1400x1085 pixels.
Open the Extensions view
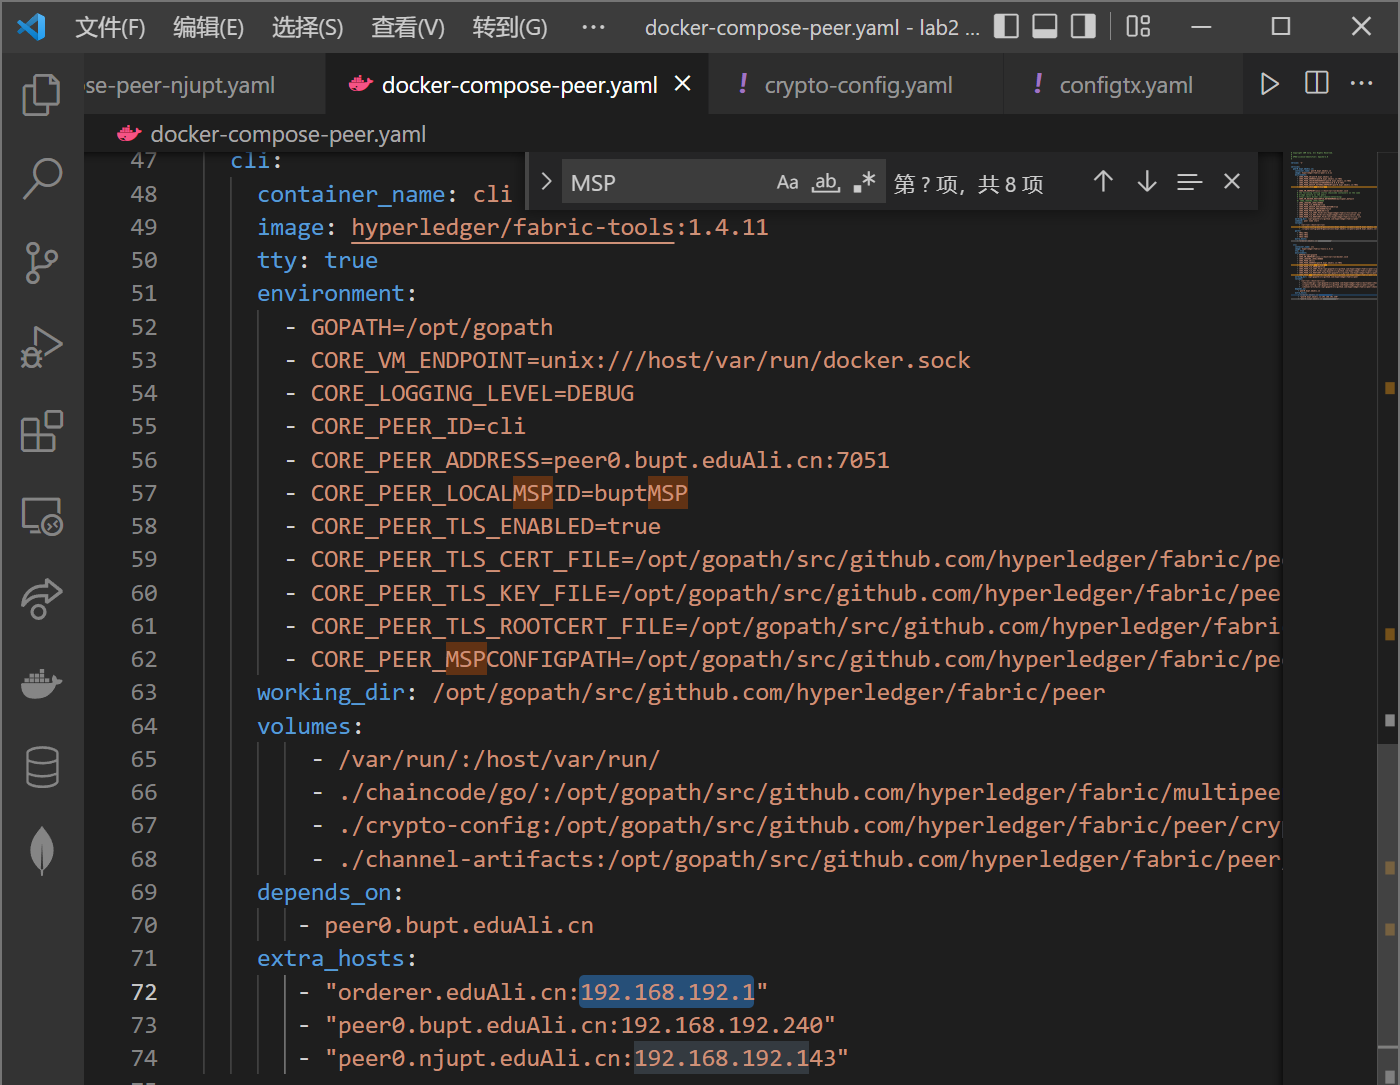point(41,431)
